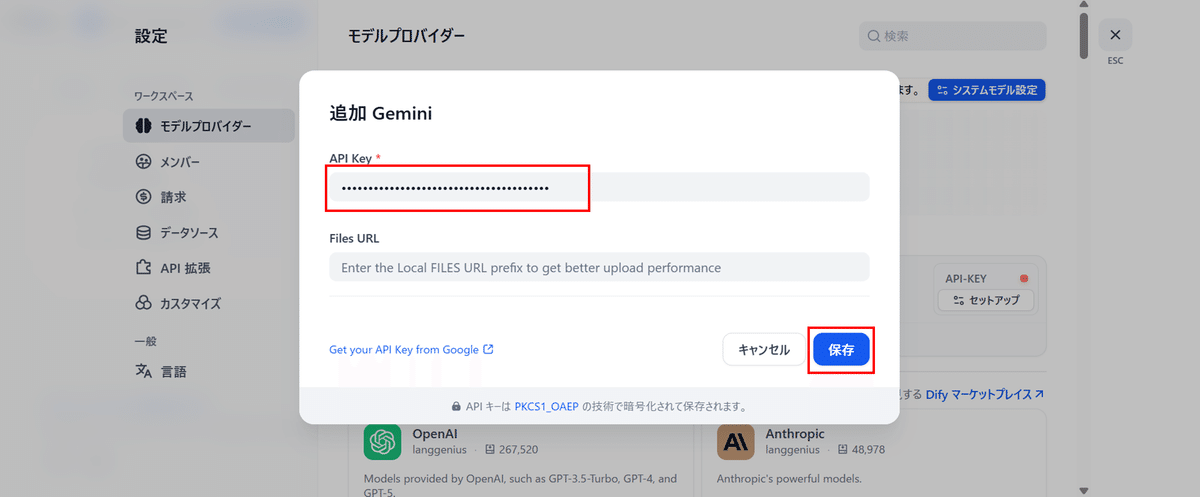The image size is (1200, 497).
Task: Click the API 拡張 puzzle icon
Action: tap(143, 268)
